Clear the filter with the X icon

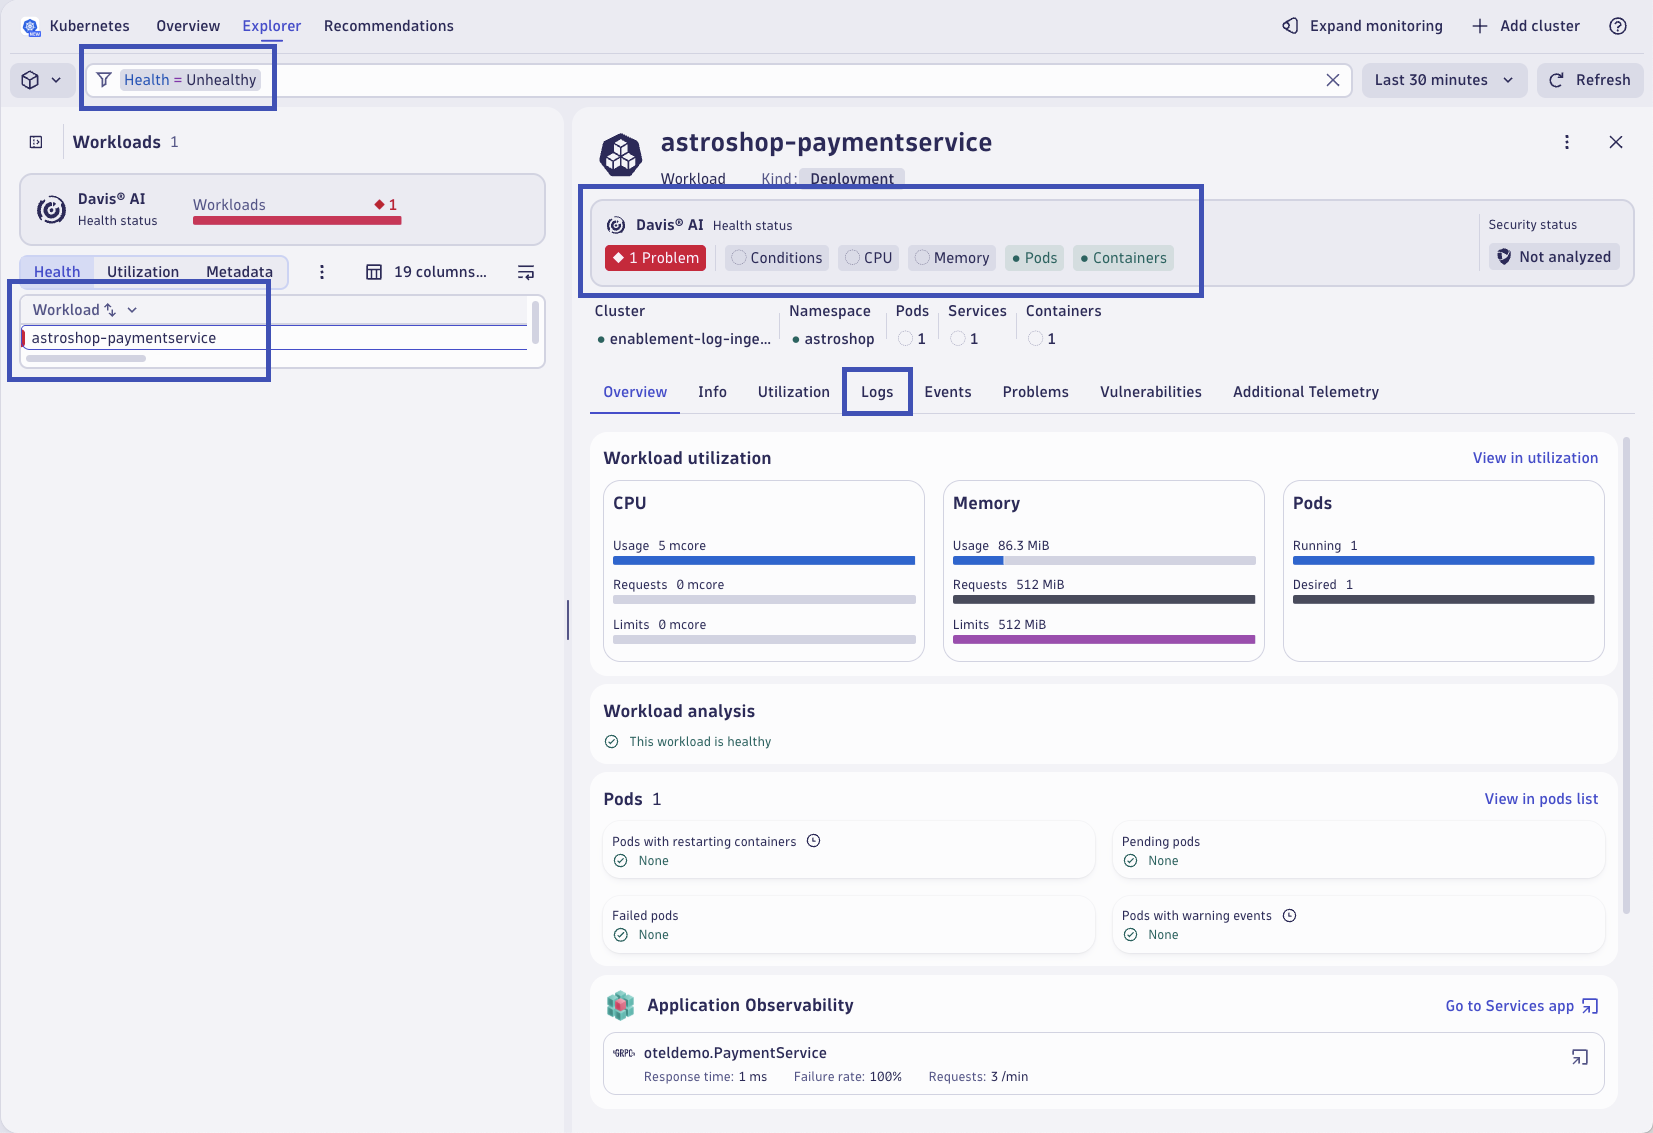(1332, 80)
